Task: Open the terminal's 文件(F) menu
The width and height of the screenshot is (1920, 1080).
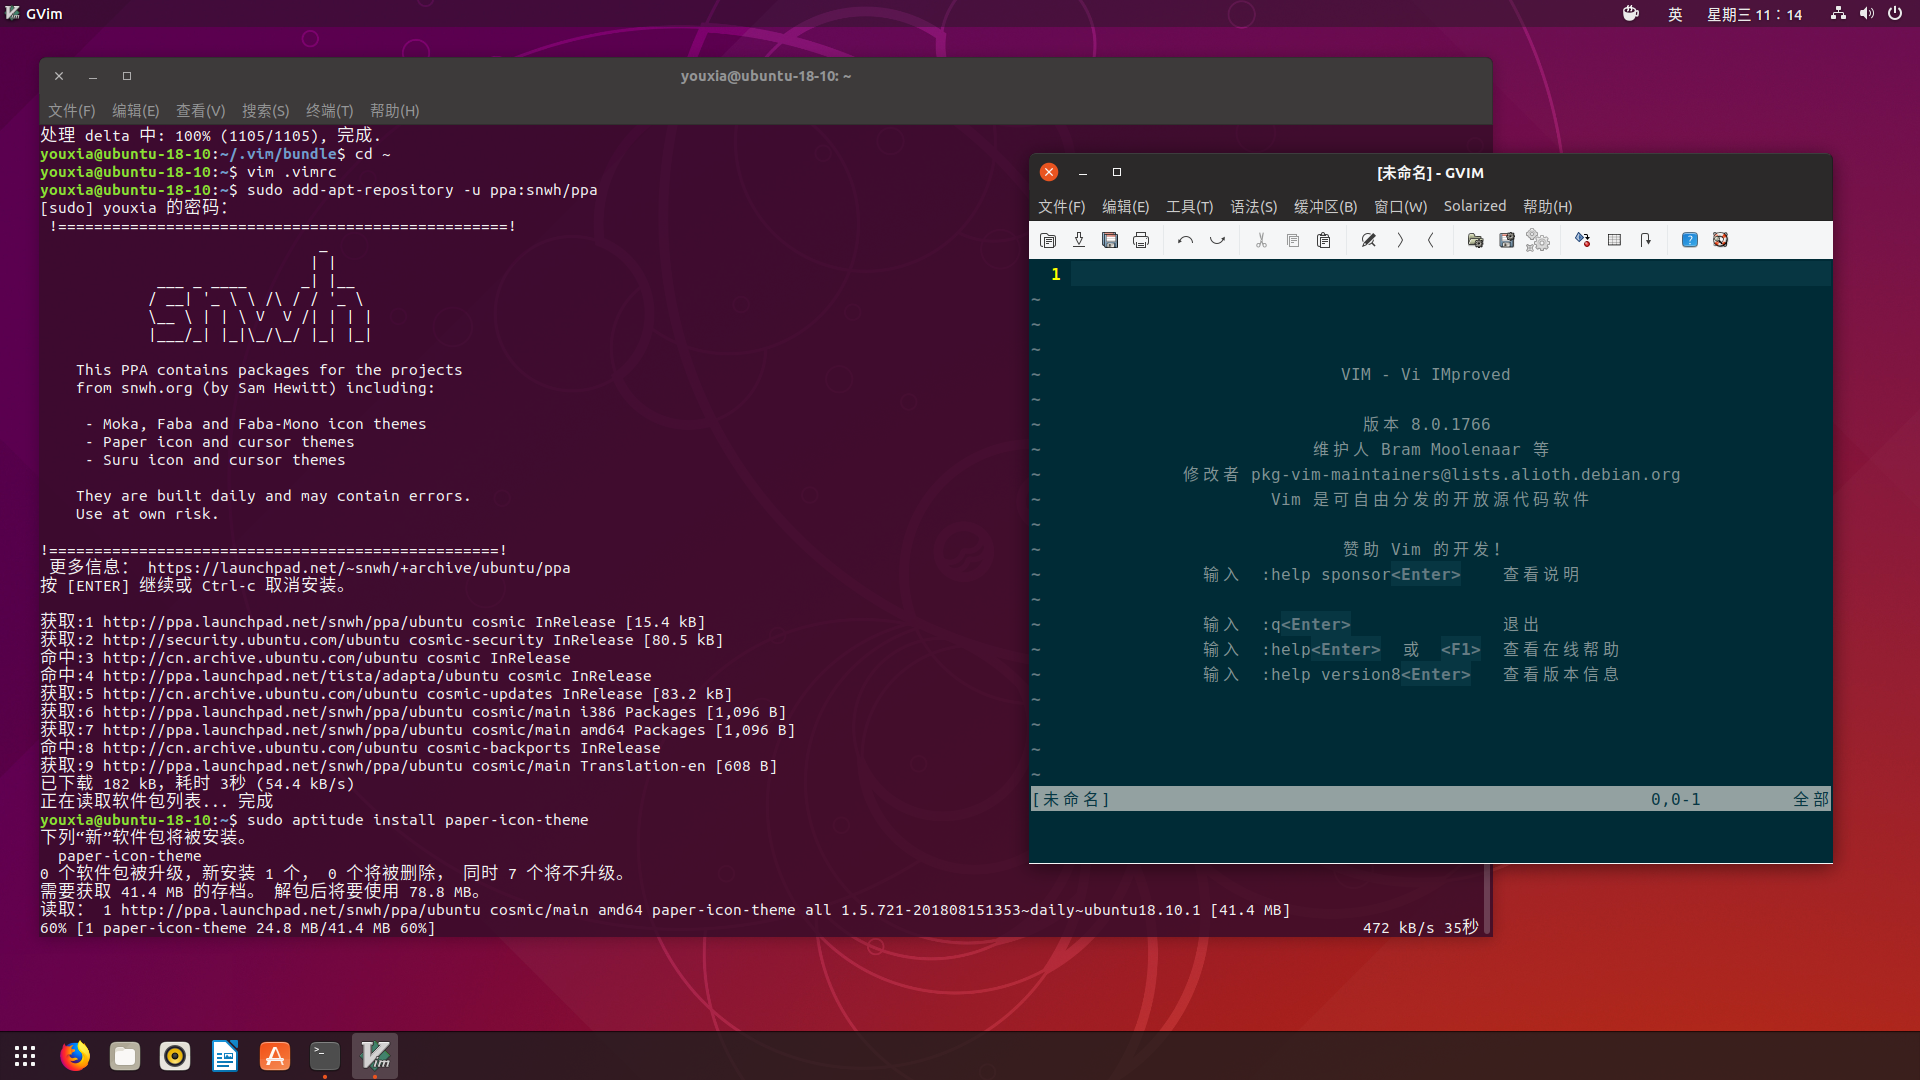Action: point(71,111)
